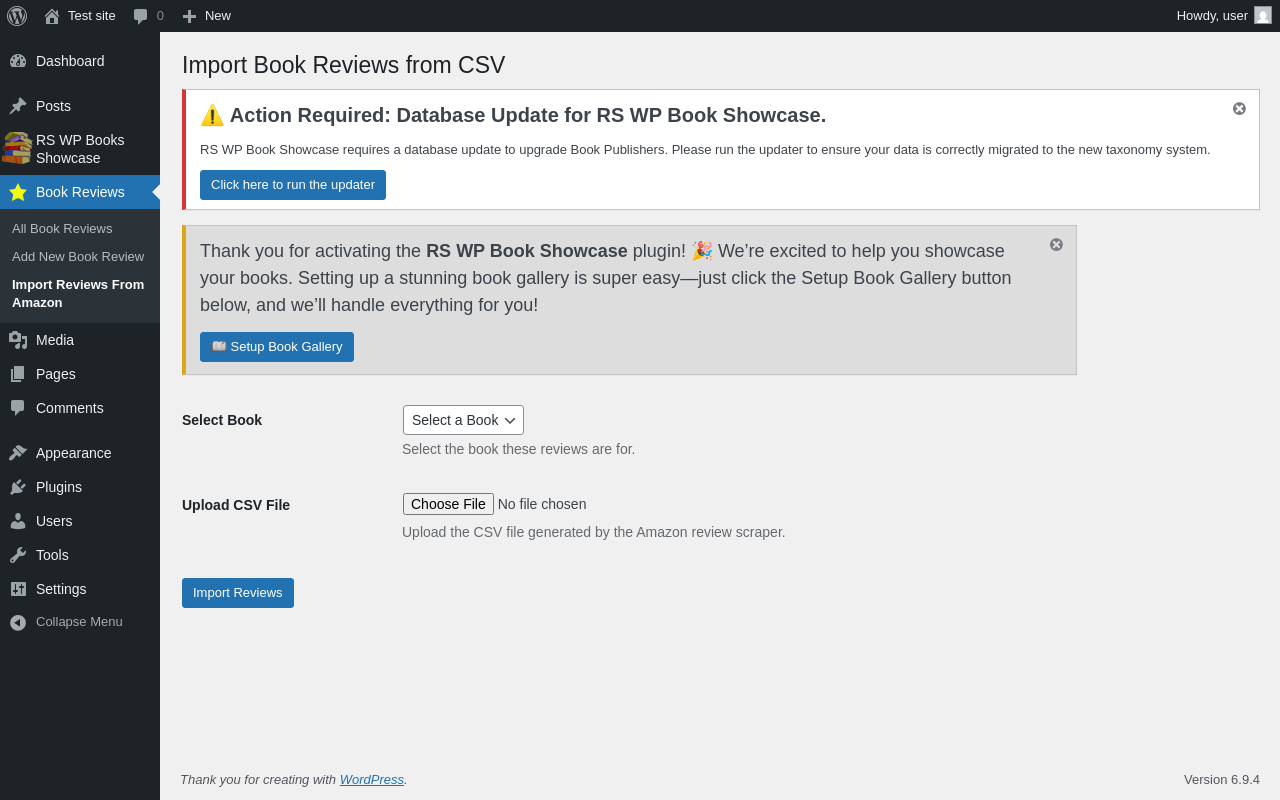The width and height of the screenshot is (1280, 800).
Task: Open Add New Book Review submenu item
Action: point(78,257)
